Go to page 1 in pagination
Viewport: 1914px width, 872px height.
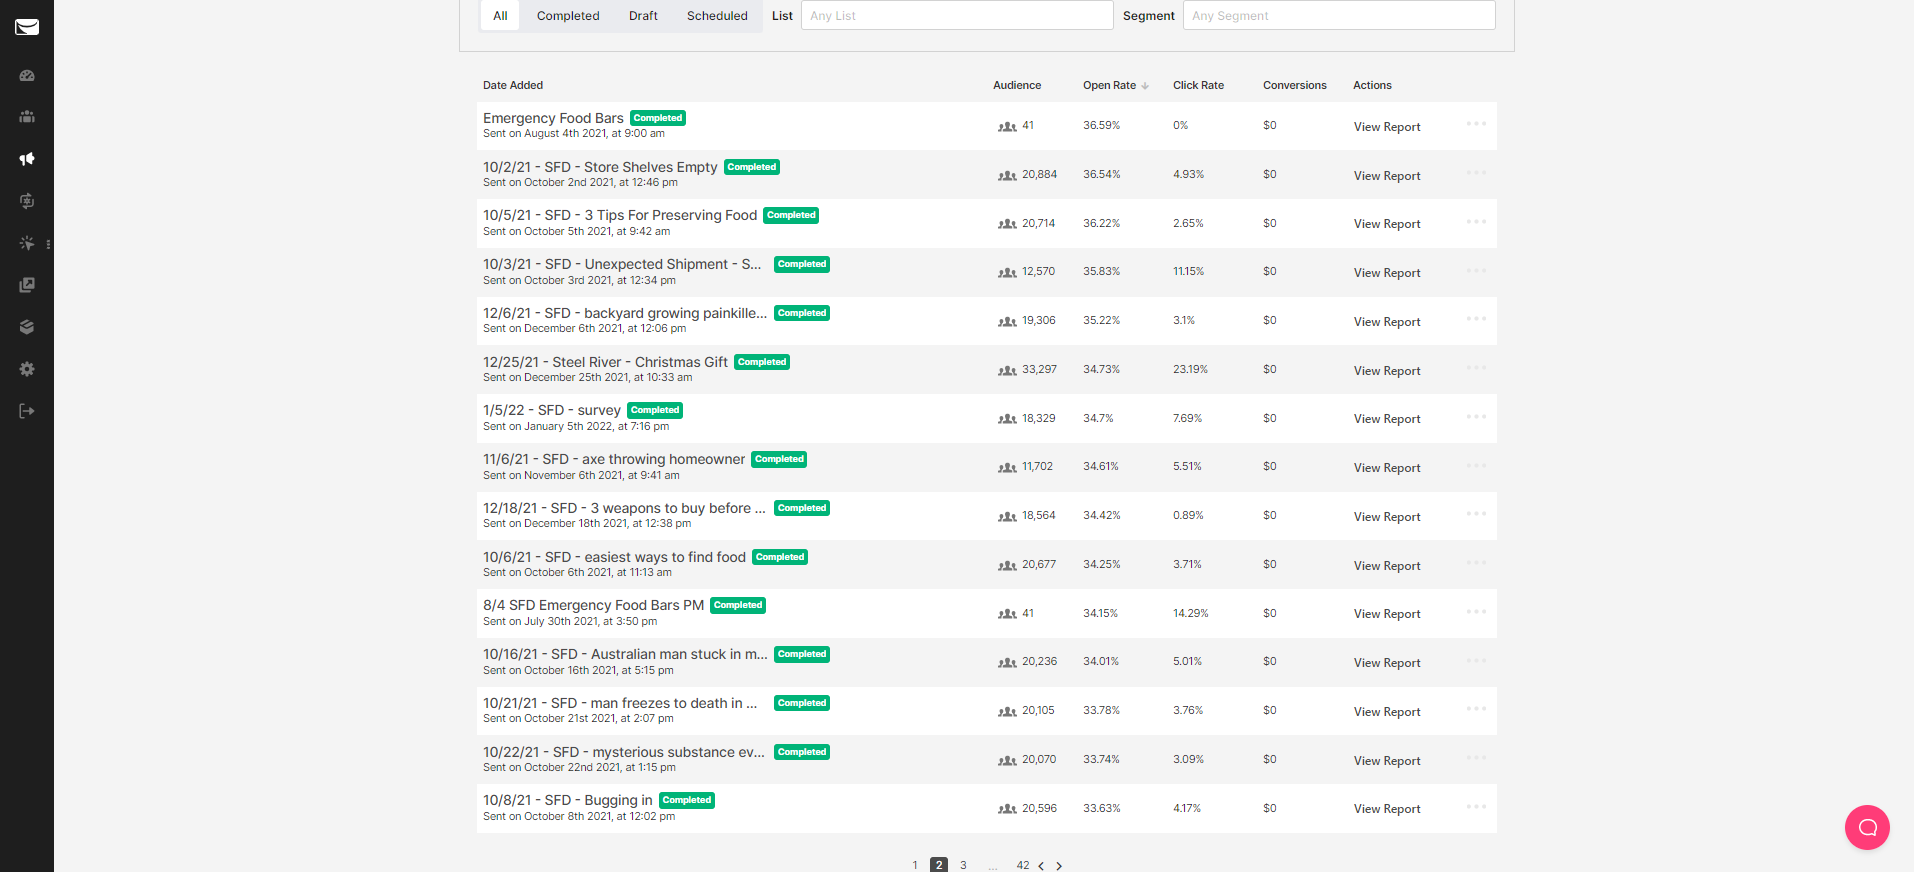[915, 866]
